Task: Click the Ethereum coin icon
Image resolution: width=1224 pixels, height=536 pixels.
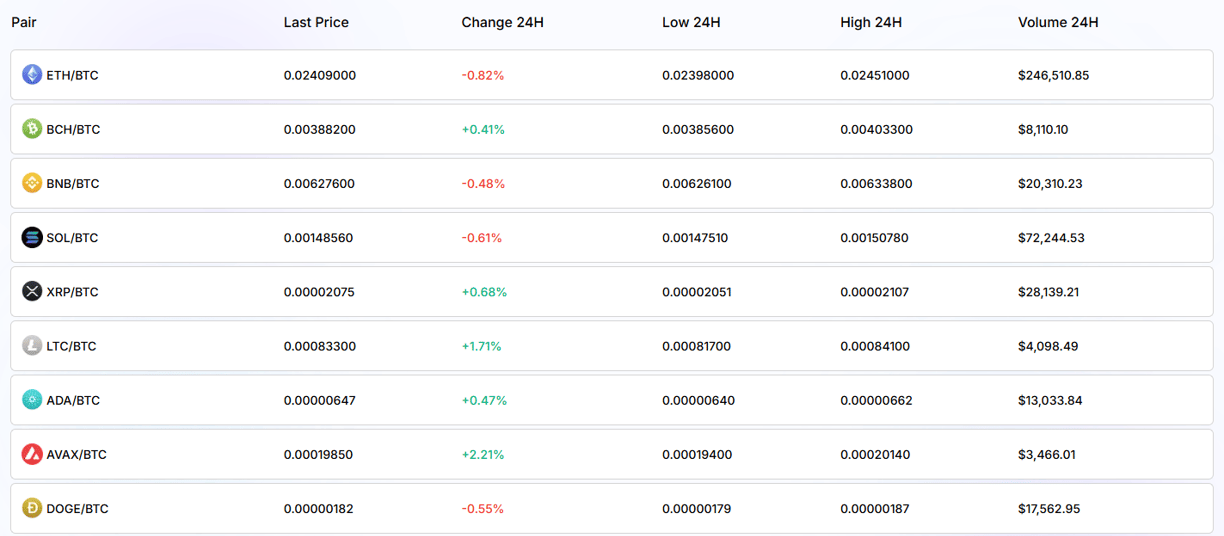Action: [32, 75]
